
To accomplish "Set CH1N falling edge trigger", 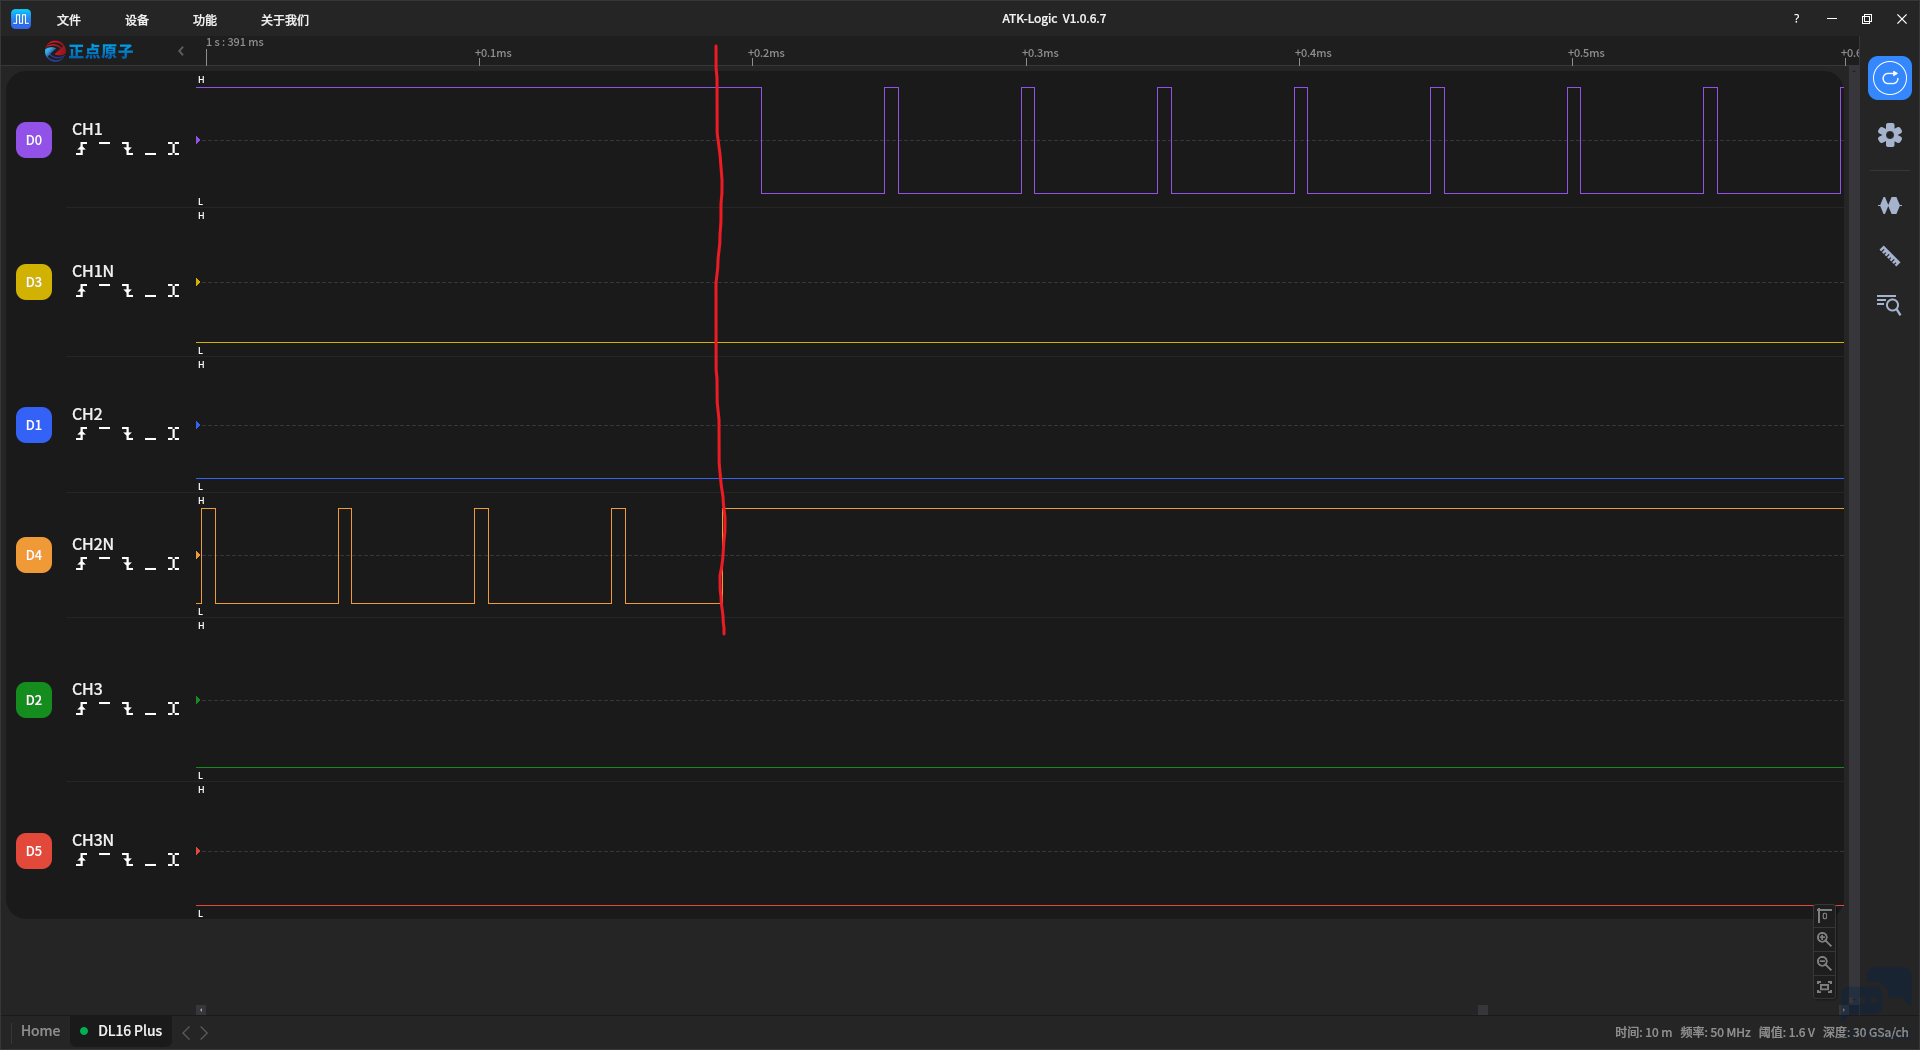I will (127, 290).
